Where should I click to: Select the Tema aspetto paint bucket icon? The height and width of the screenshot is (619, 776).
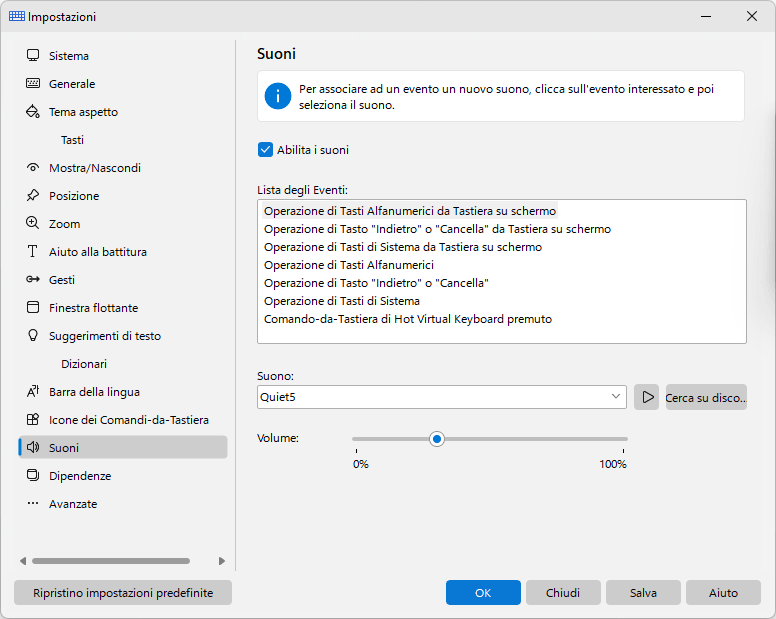coord(33,111)
